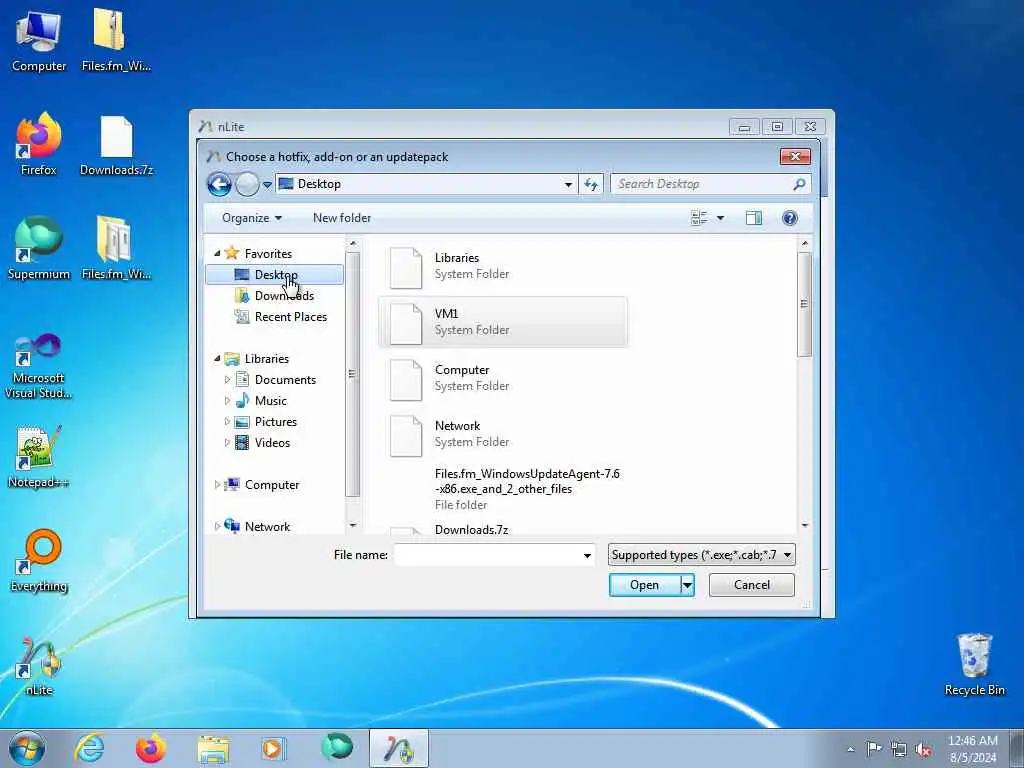
Task: Click the Action Center flag tray icon
Action: pos(874,748)
